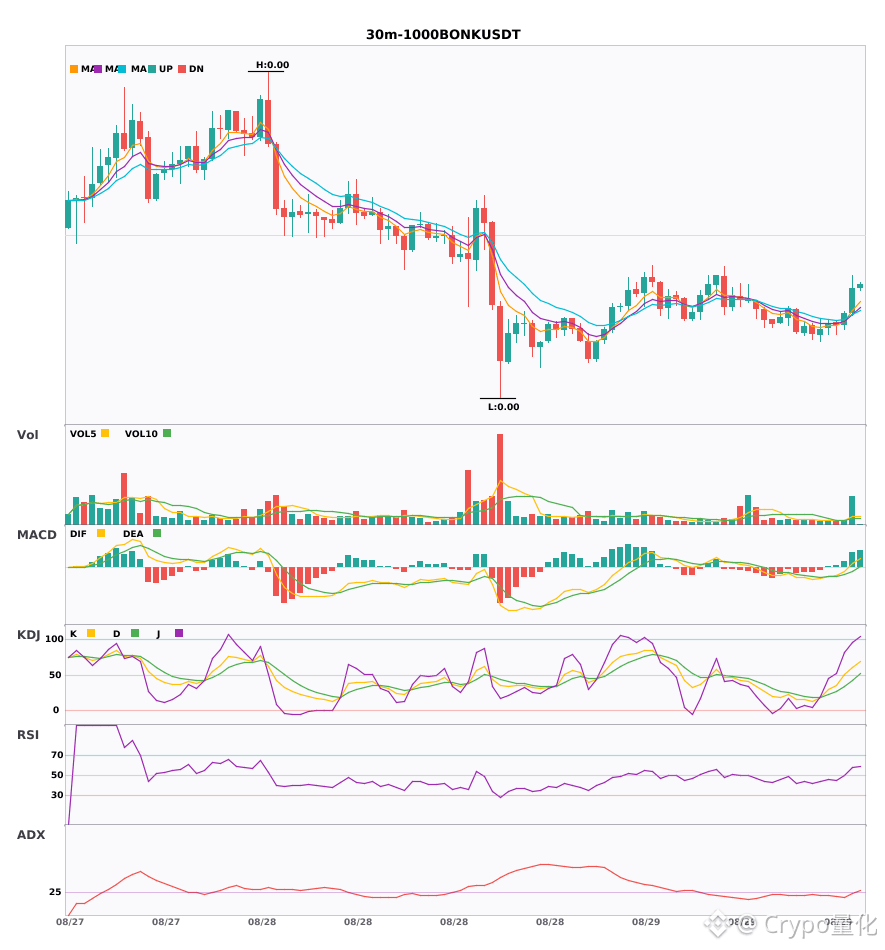The height and width of the screenshot is (950, 885).
Task: Select the RSI panel label
Action: tap(28, 734)
